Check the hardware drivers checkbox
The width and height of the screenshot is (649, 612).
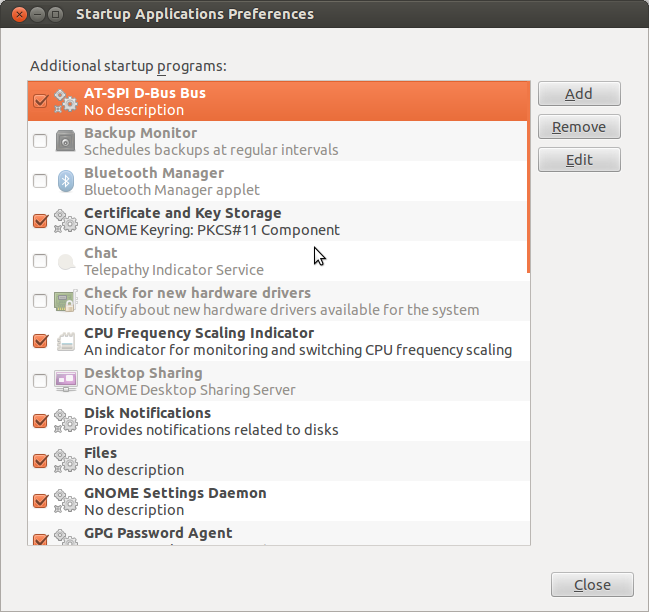[40, 301]
